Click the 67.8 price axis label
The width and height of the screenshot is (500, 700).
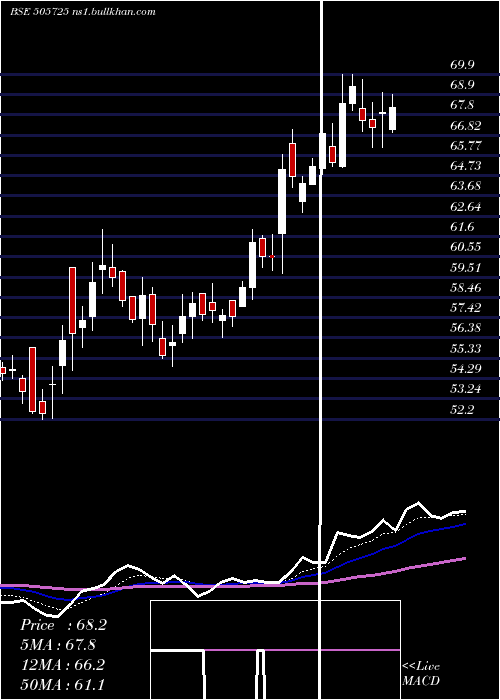tap(462, 105)
